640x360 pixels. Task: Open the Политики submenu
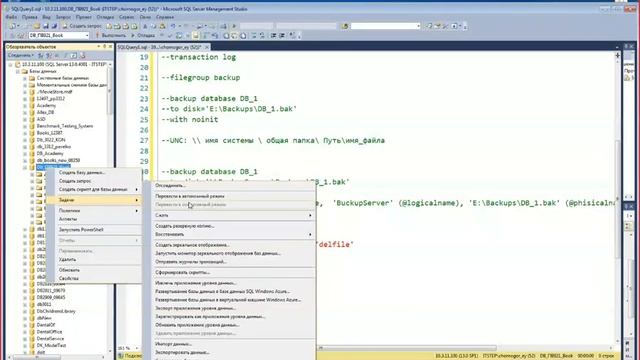click(x=94, y=211)
